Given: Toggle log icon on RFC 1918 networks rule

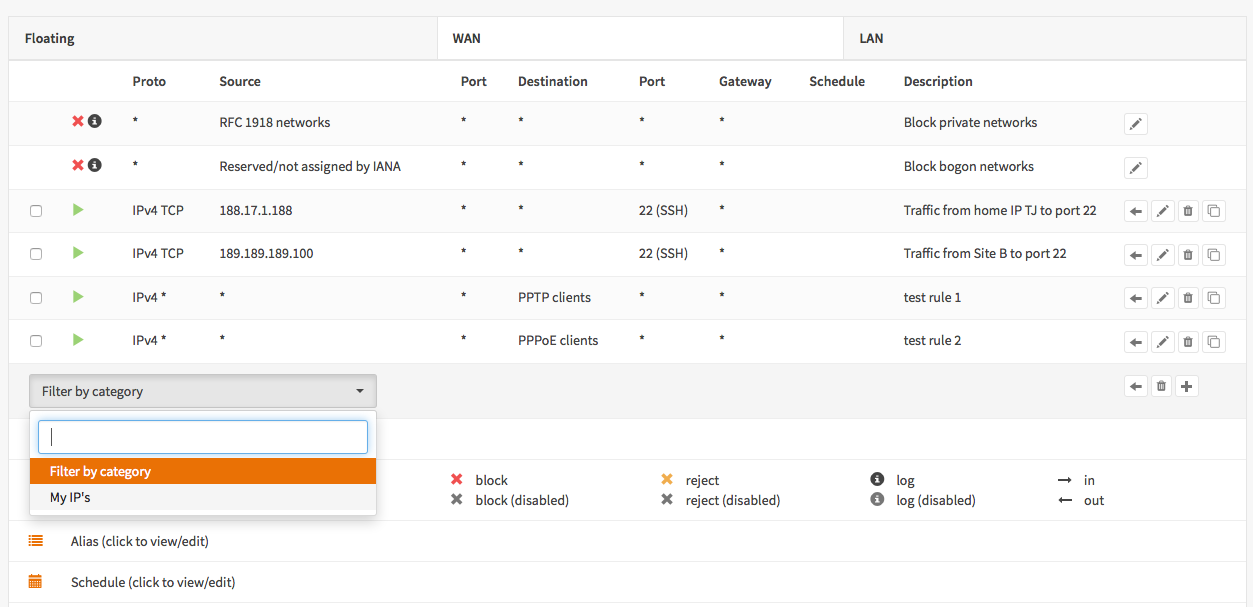Looking at the screenshot, I should click(95, 121).
